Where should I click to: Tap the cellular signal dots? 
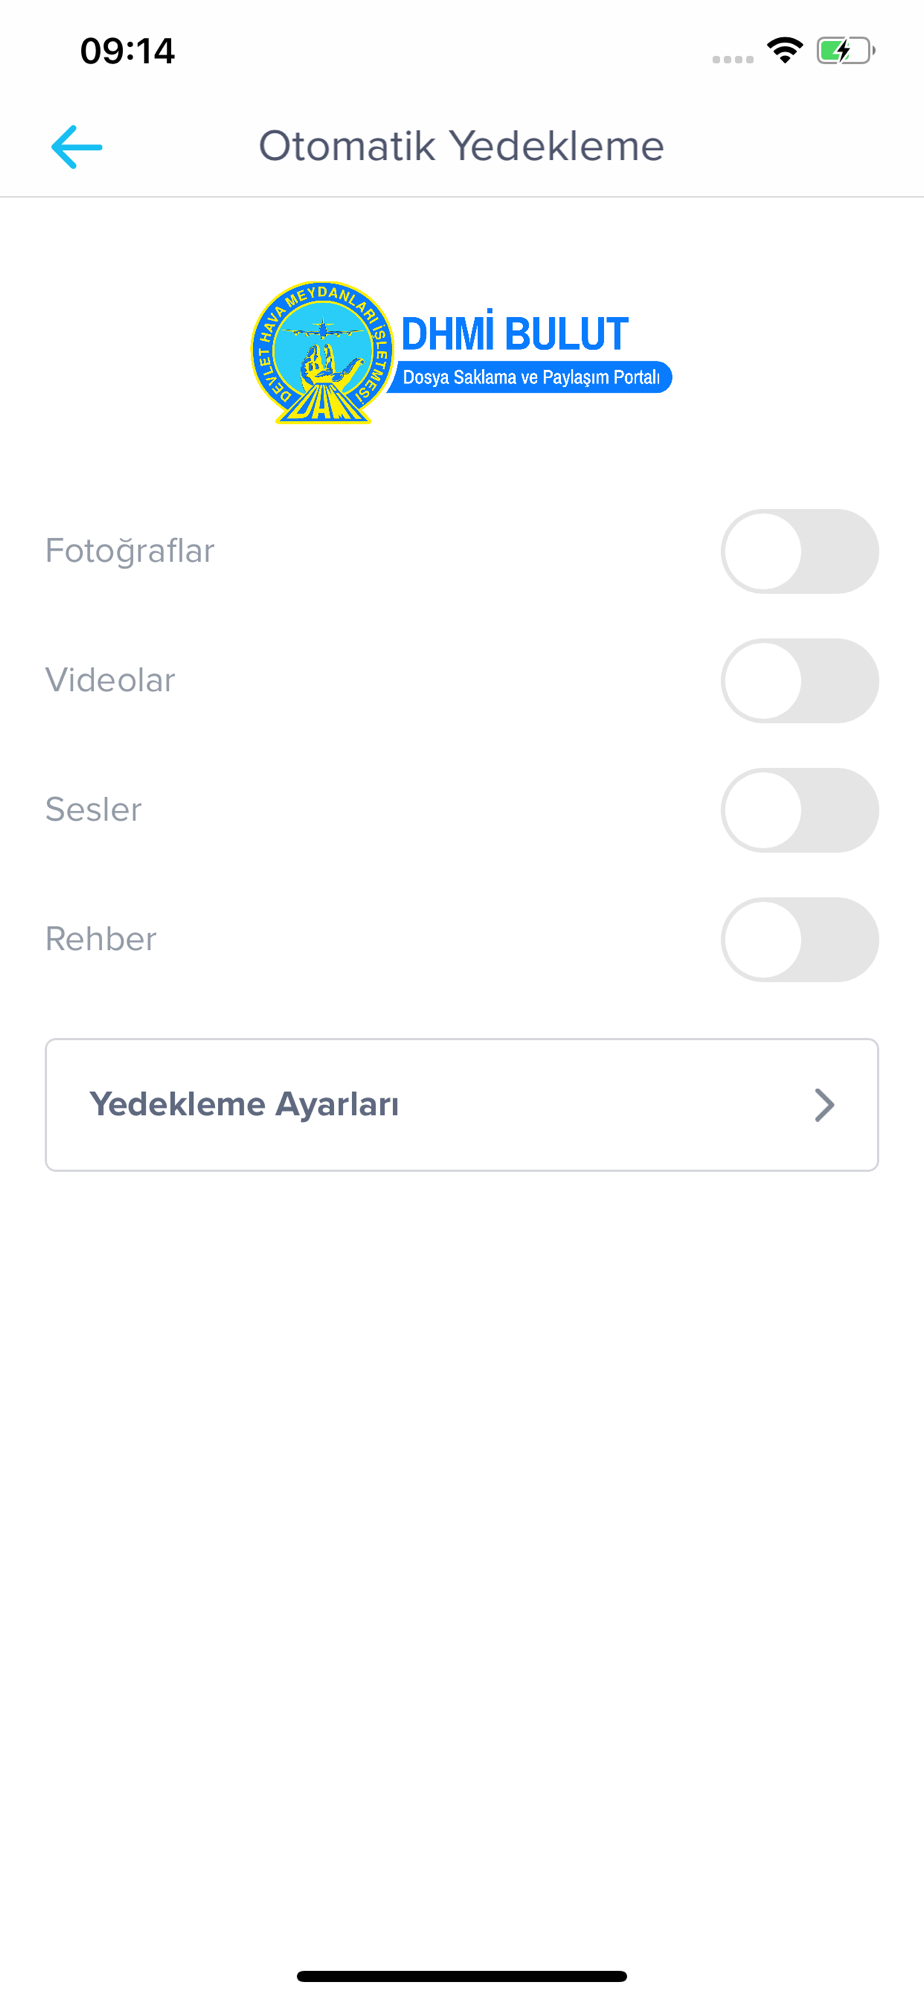(x=732, y=59)
